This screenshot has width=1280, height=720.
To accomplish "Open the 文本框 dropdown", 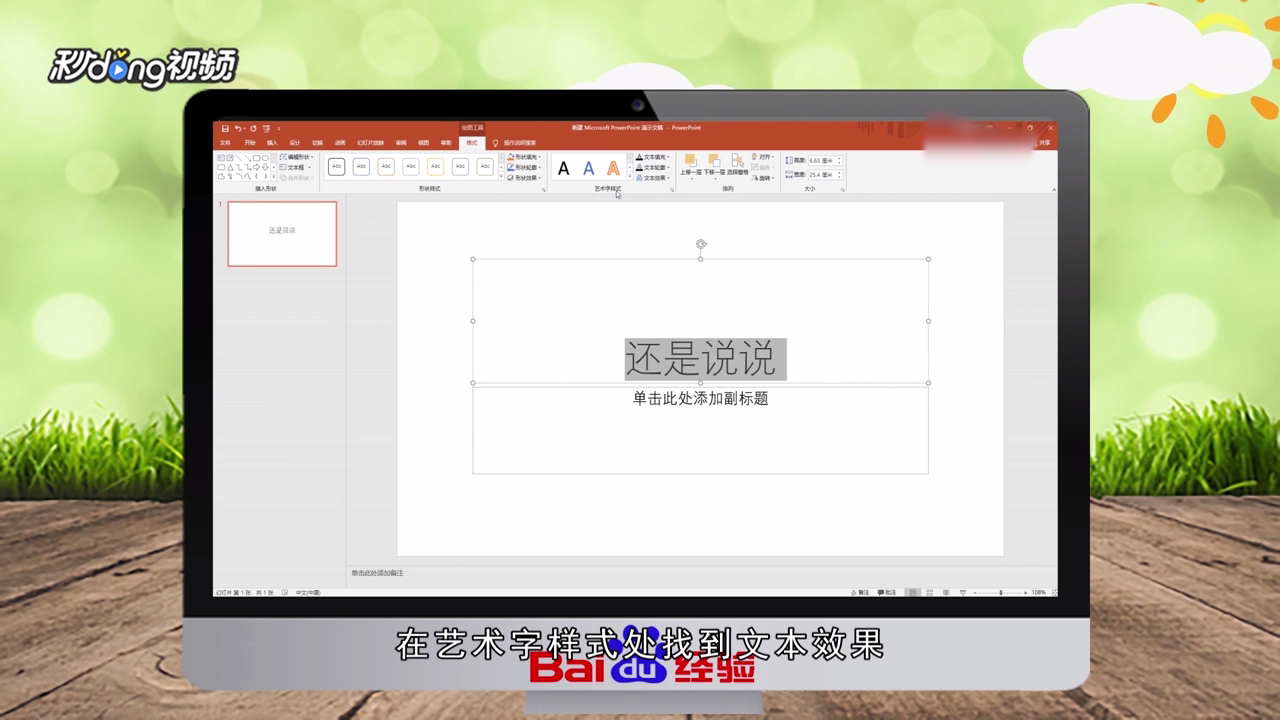I will (294, 167).
